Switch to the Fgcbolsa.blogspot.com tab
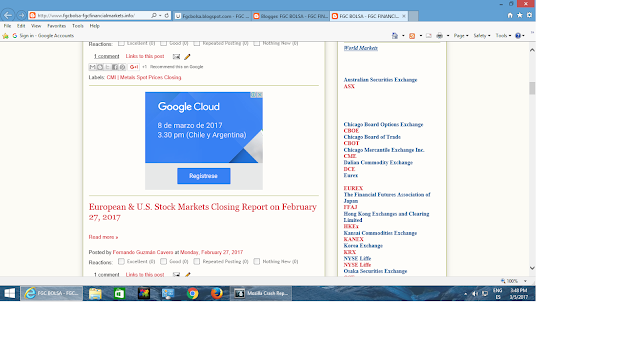 tap(213, 16)
